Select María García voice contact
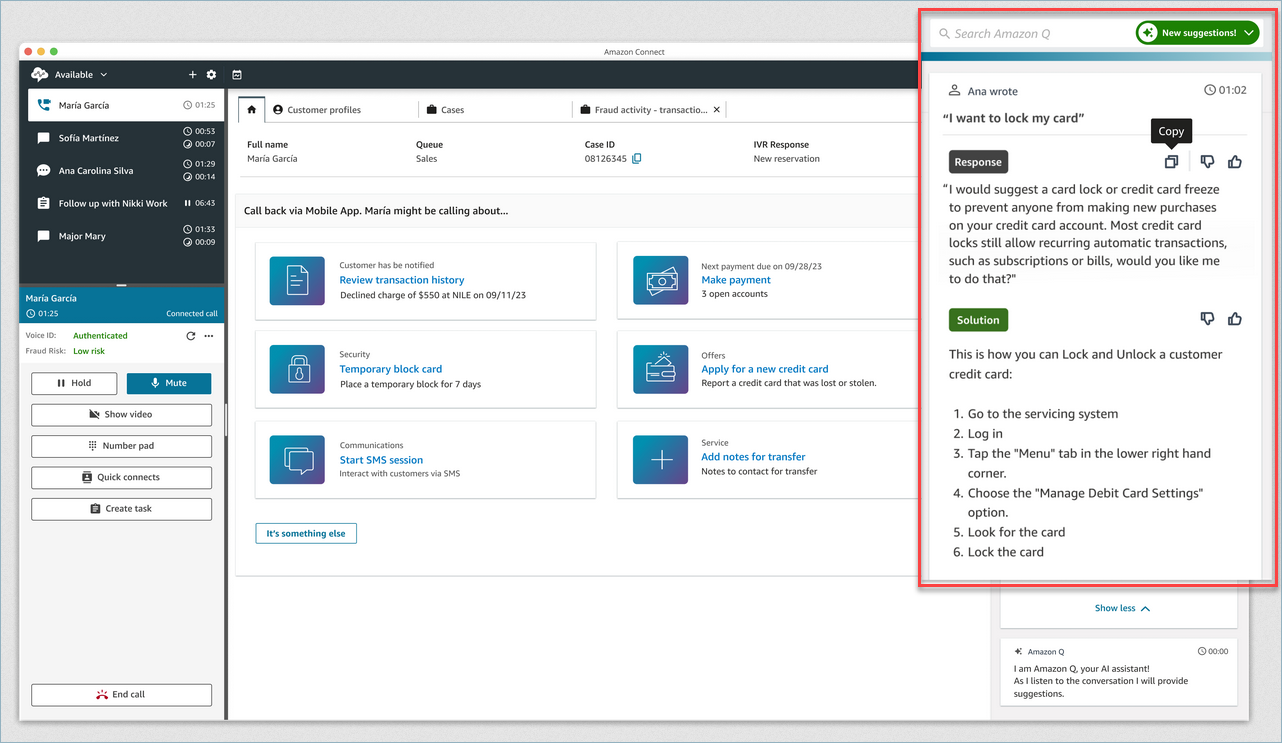1282x743 pixels. [x=126, y=105]
